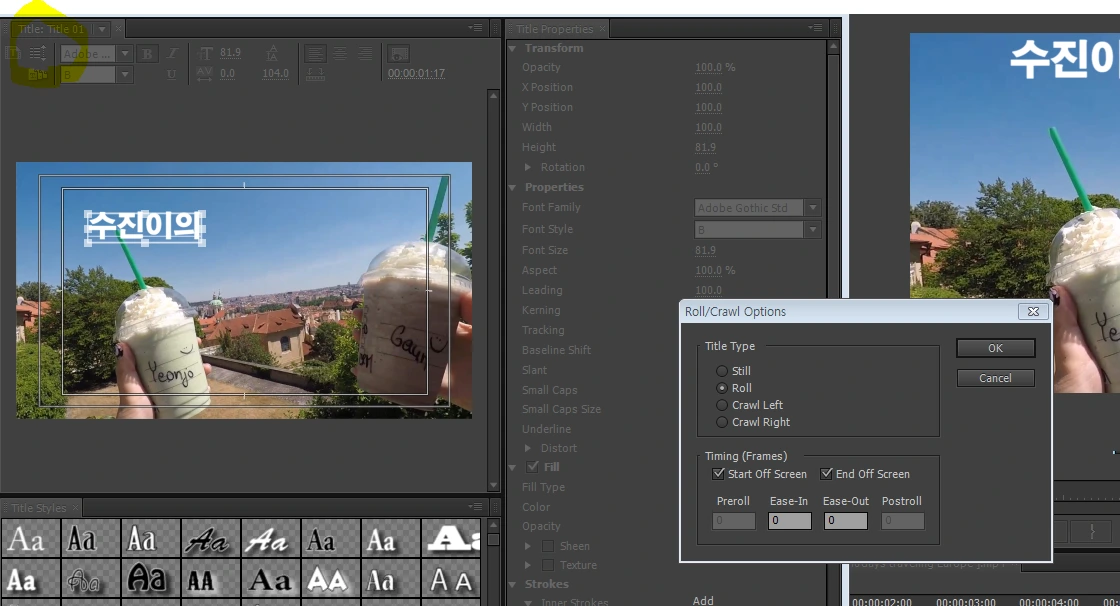Select the Title Styles tab
The height and width of the screenshot is (606, 1120).
tap(39, 508)
